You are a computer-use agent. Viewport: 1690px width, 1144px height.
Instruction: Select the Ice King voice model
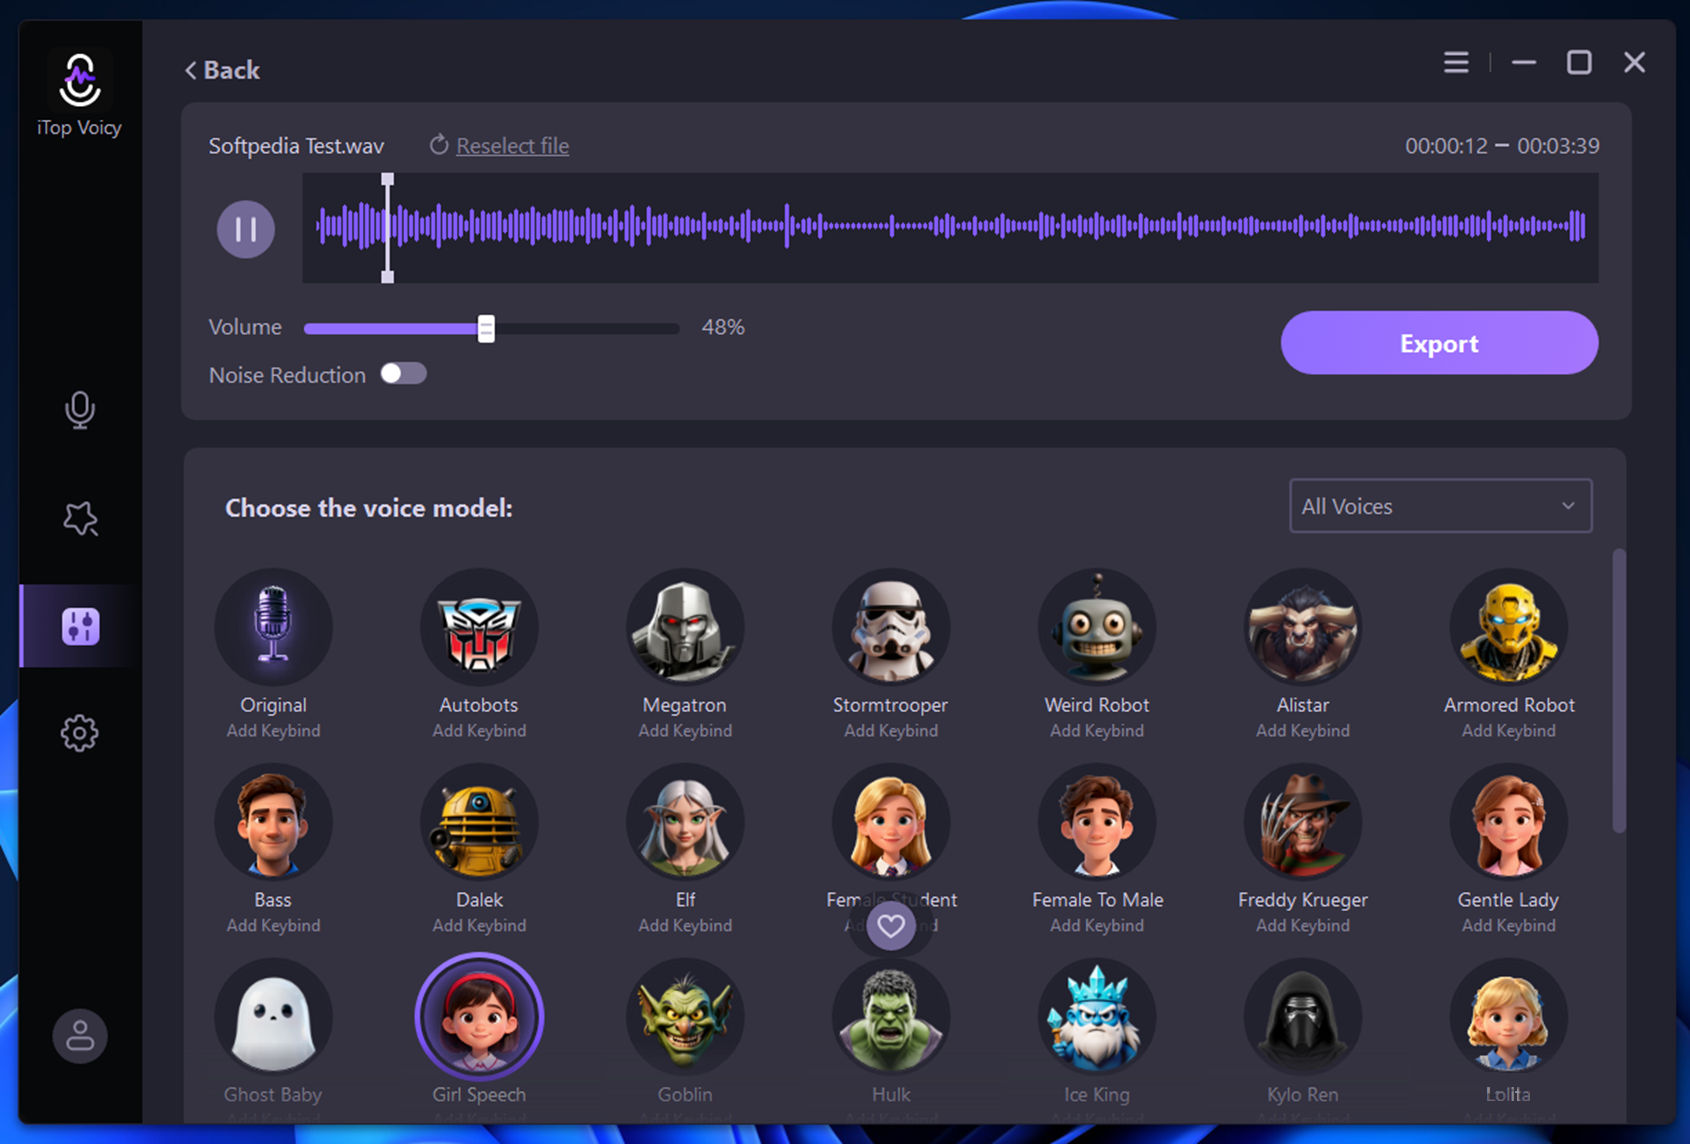(x=1097, y=1017)
